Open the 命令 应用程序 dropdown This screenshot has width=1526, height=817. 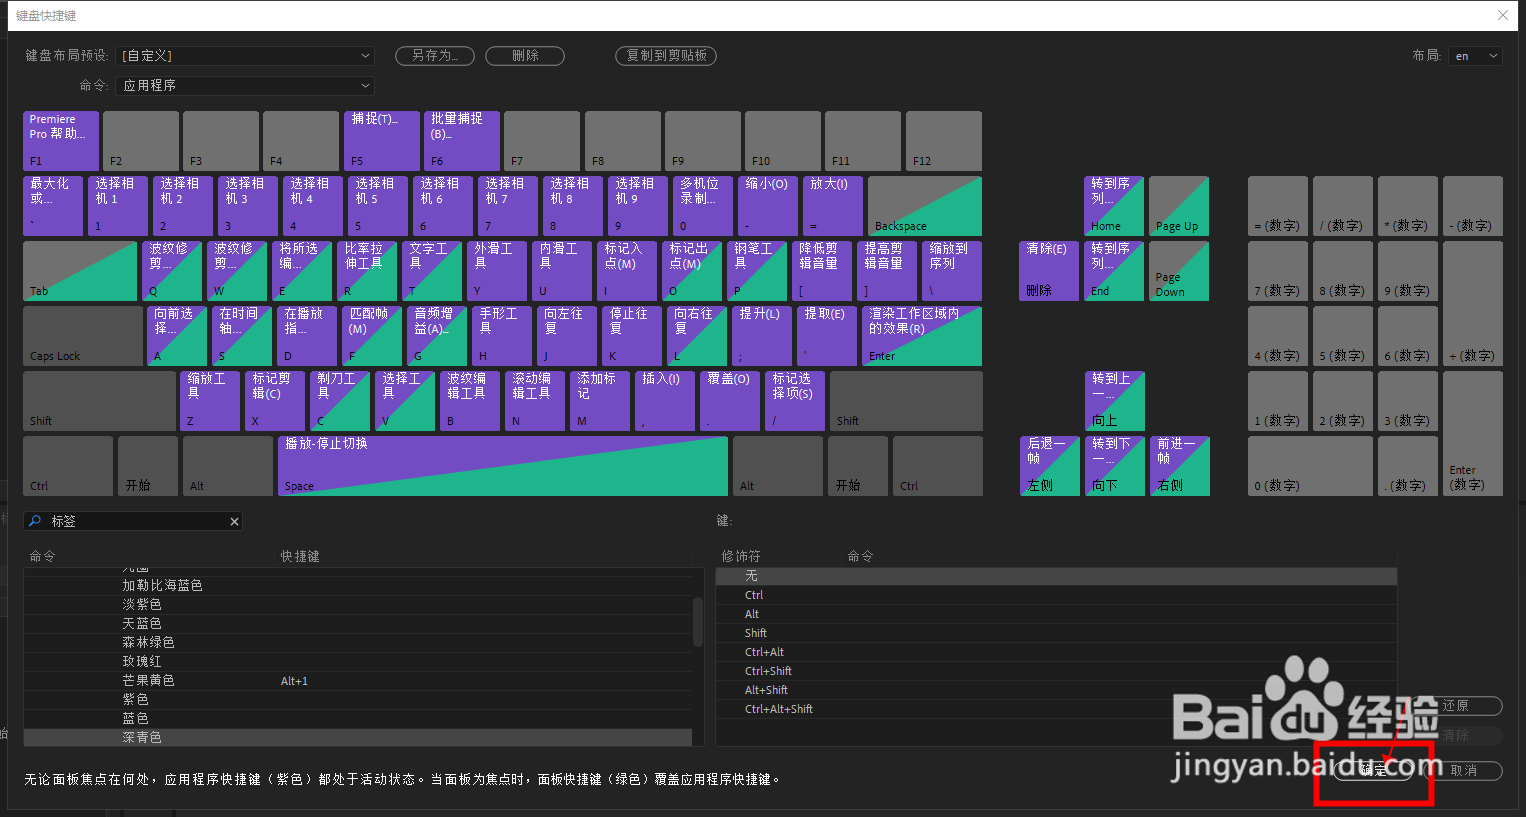pyautogui.click(x=245, y=86)
